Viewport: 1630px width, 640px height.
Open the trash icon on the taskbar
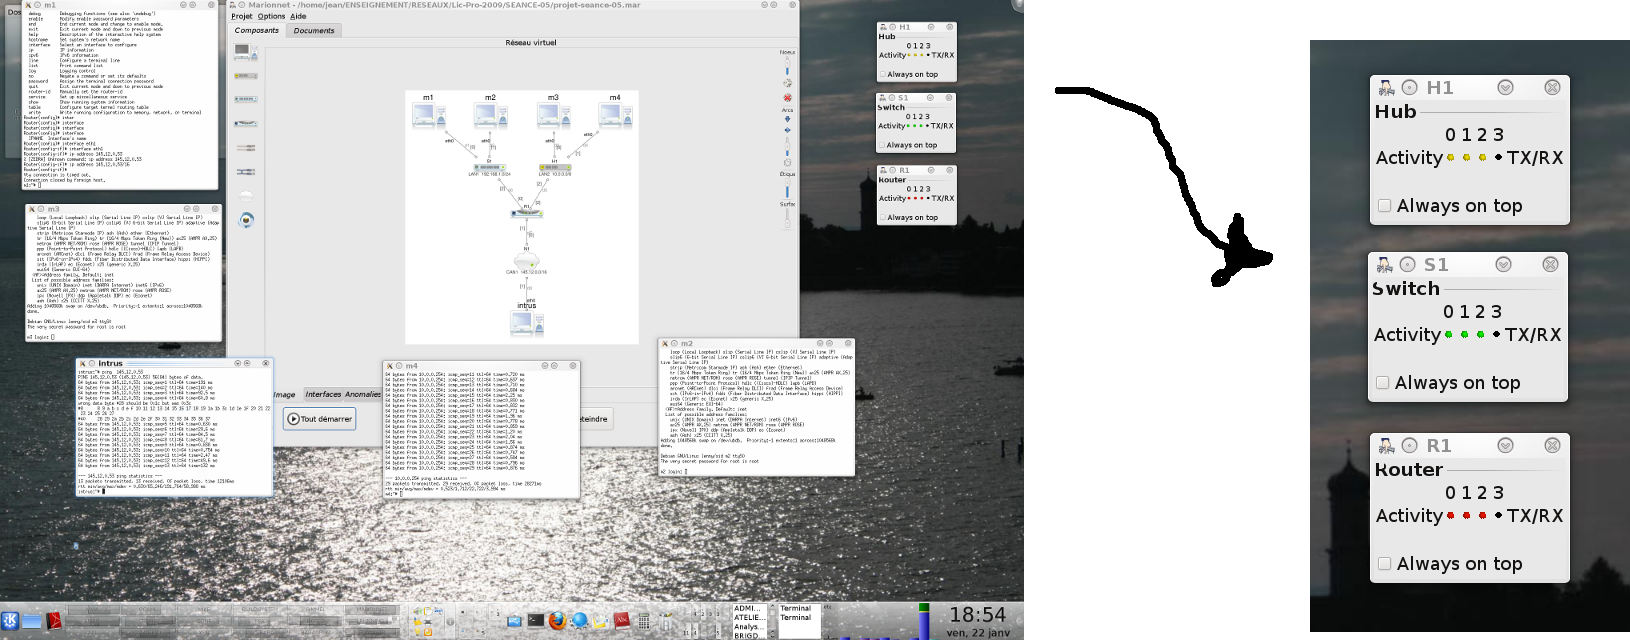click(x=665, y=621)
